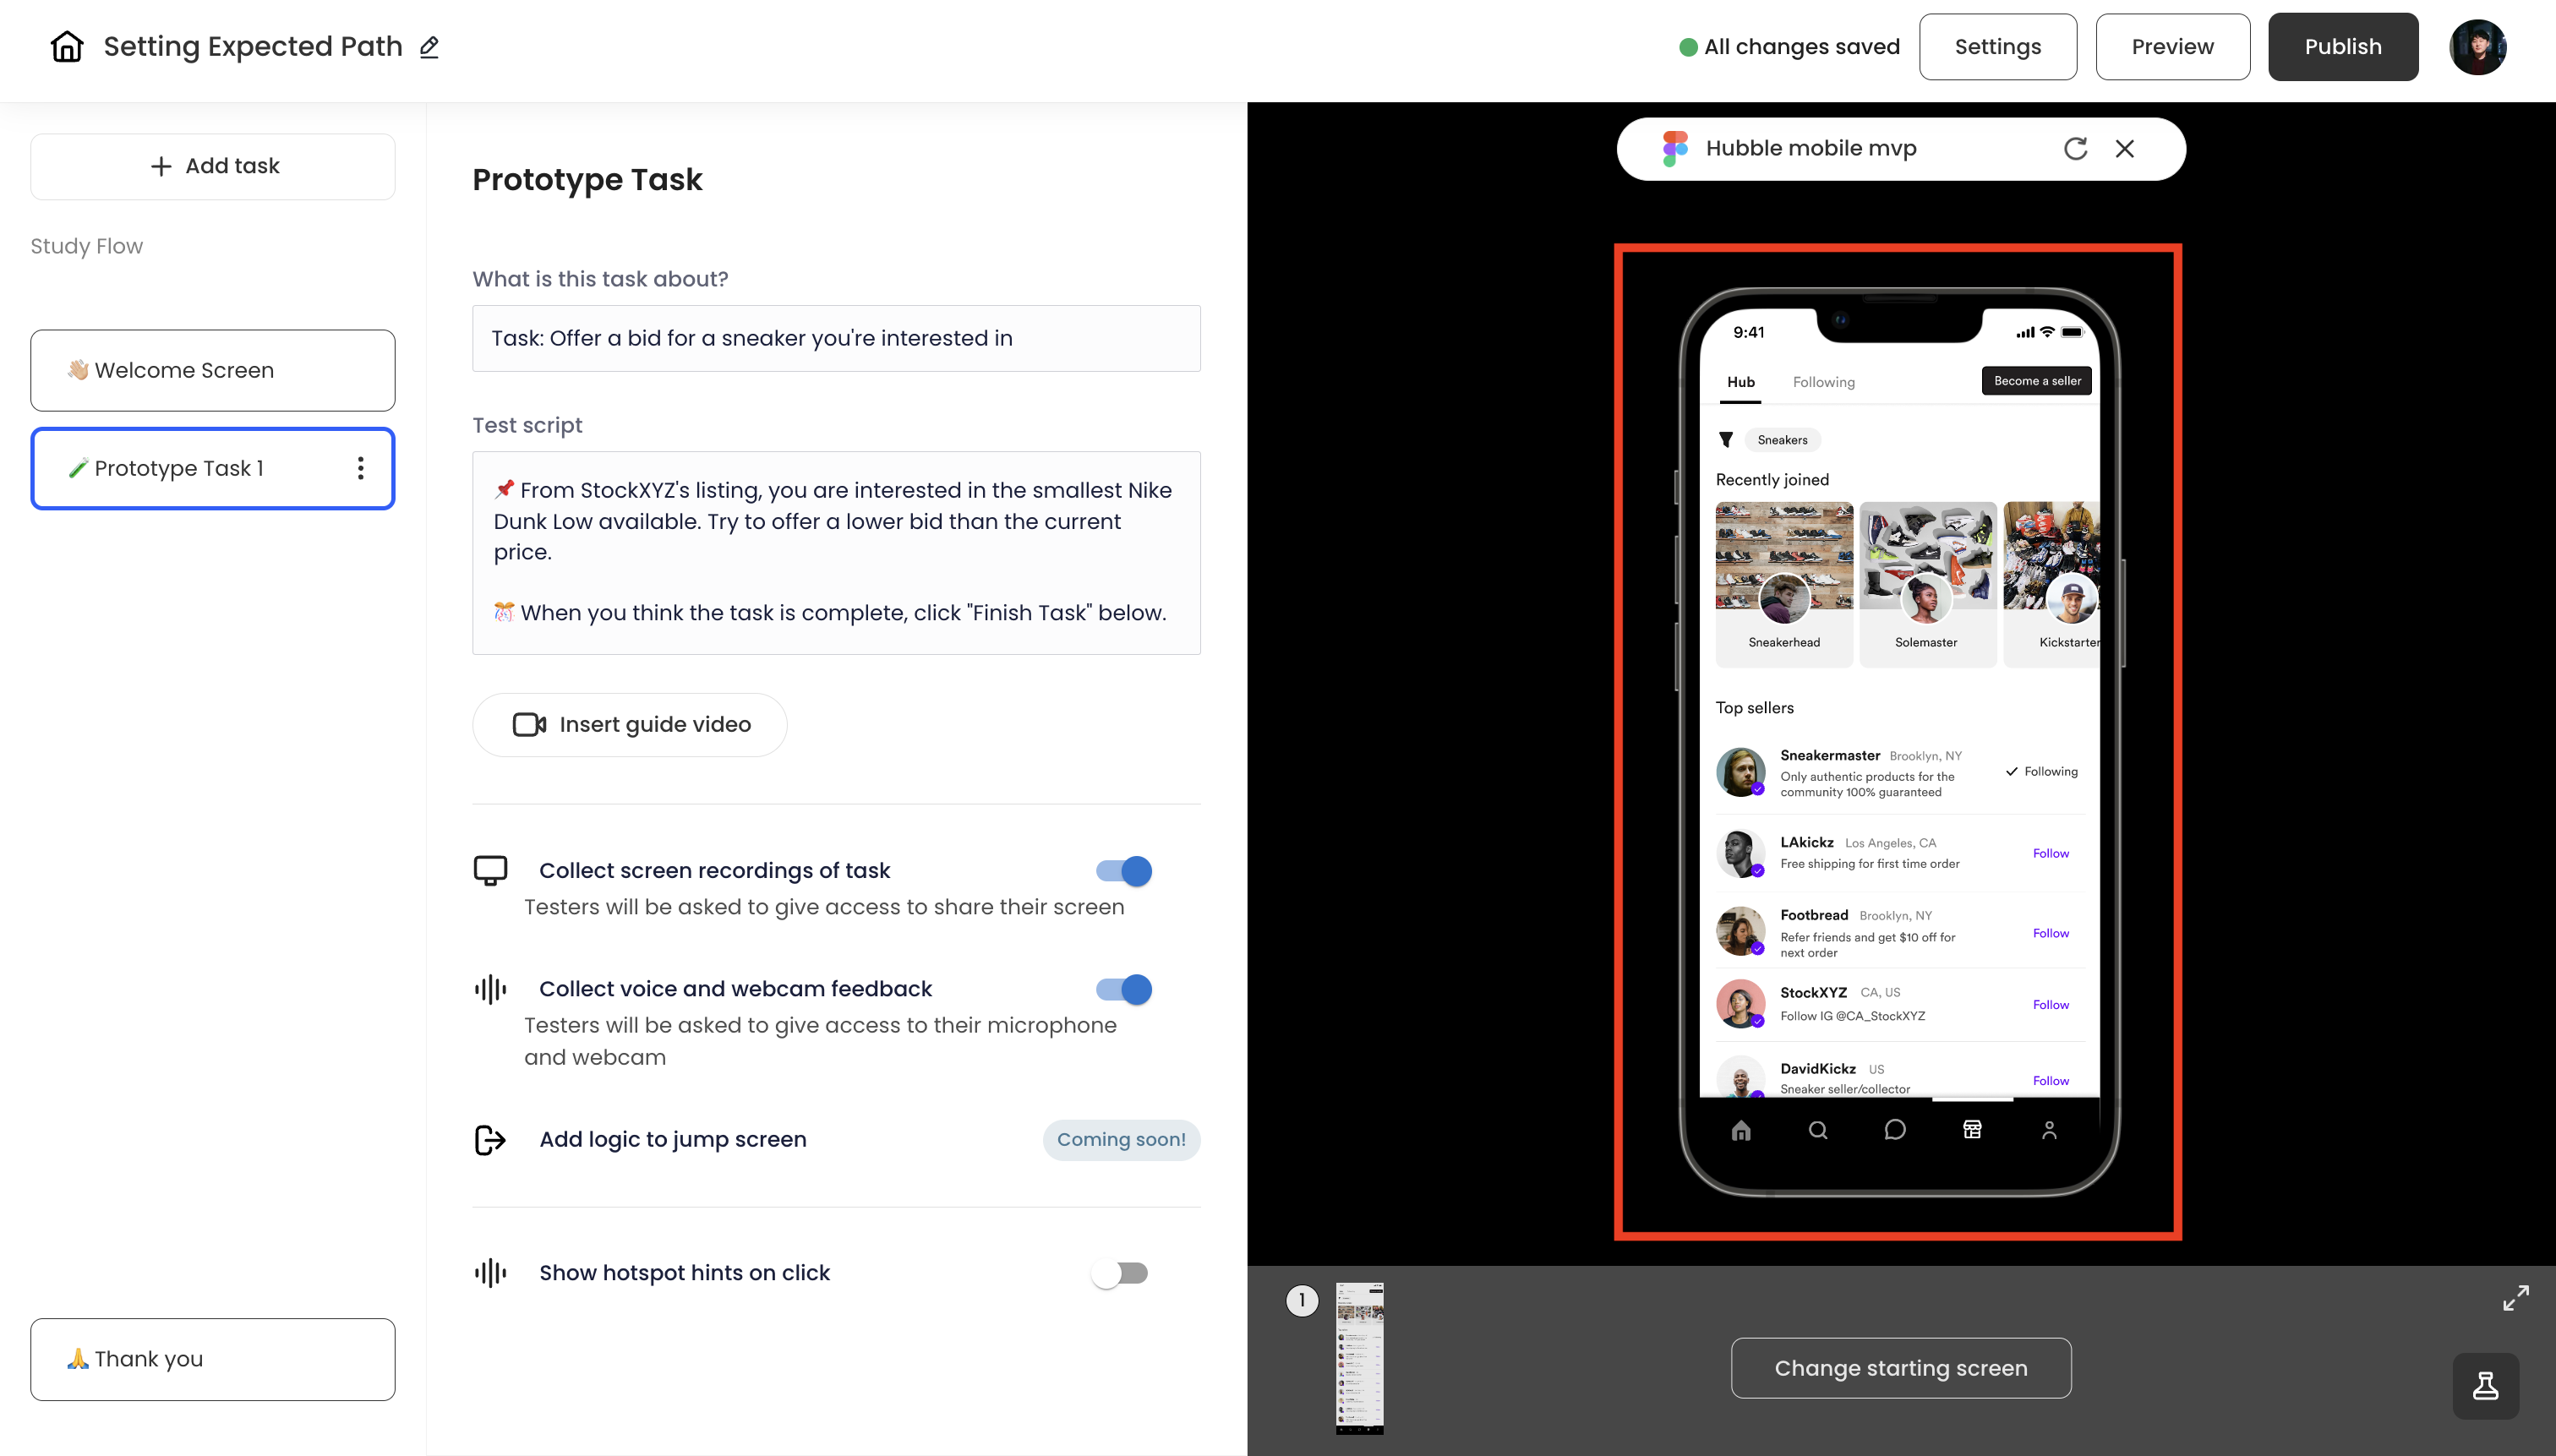This screenshot has width=2556, height=1456.
Task: Tap phone chat nav icon
Action: pyautogui.click(x=1895, y=1130)
